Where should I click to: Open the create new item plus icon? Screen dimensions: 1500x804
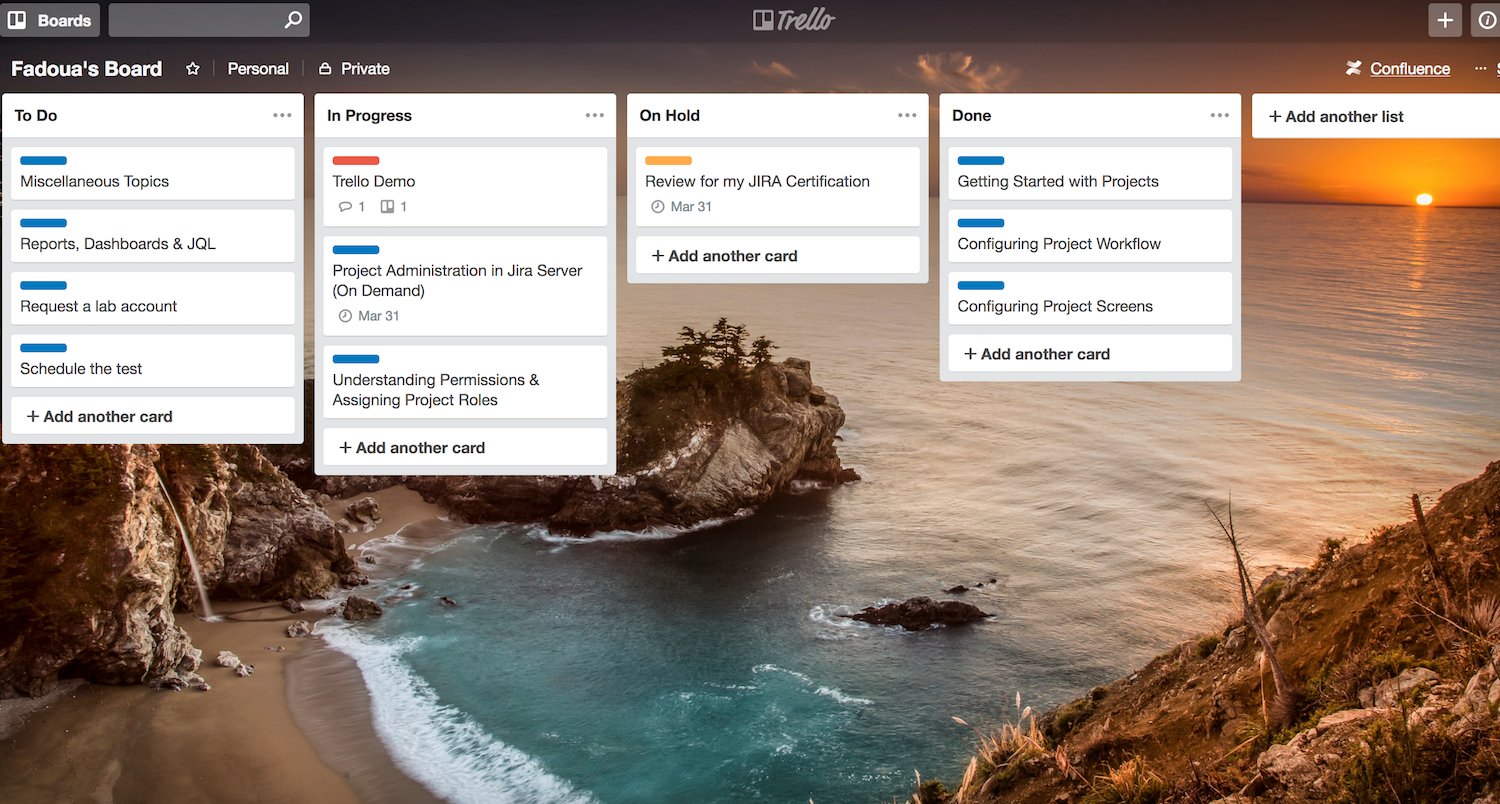click(x=1445, y=19)
